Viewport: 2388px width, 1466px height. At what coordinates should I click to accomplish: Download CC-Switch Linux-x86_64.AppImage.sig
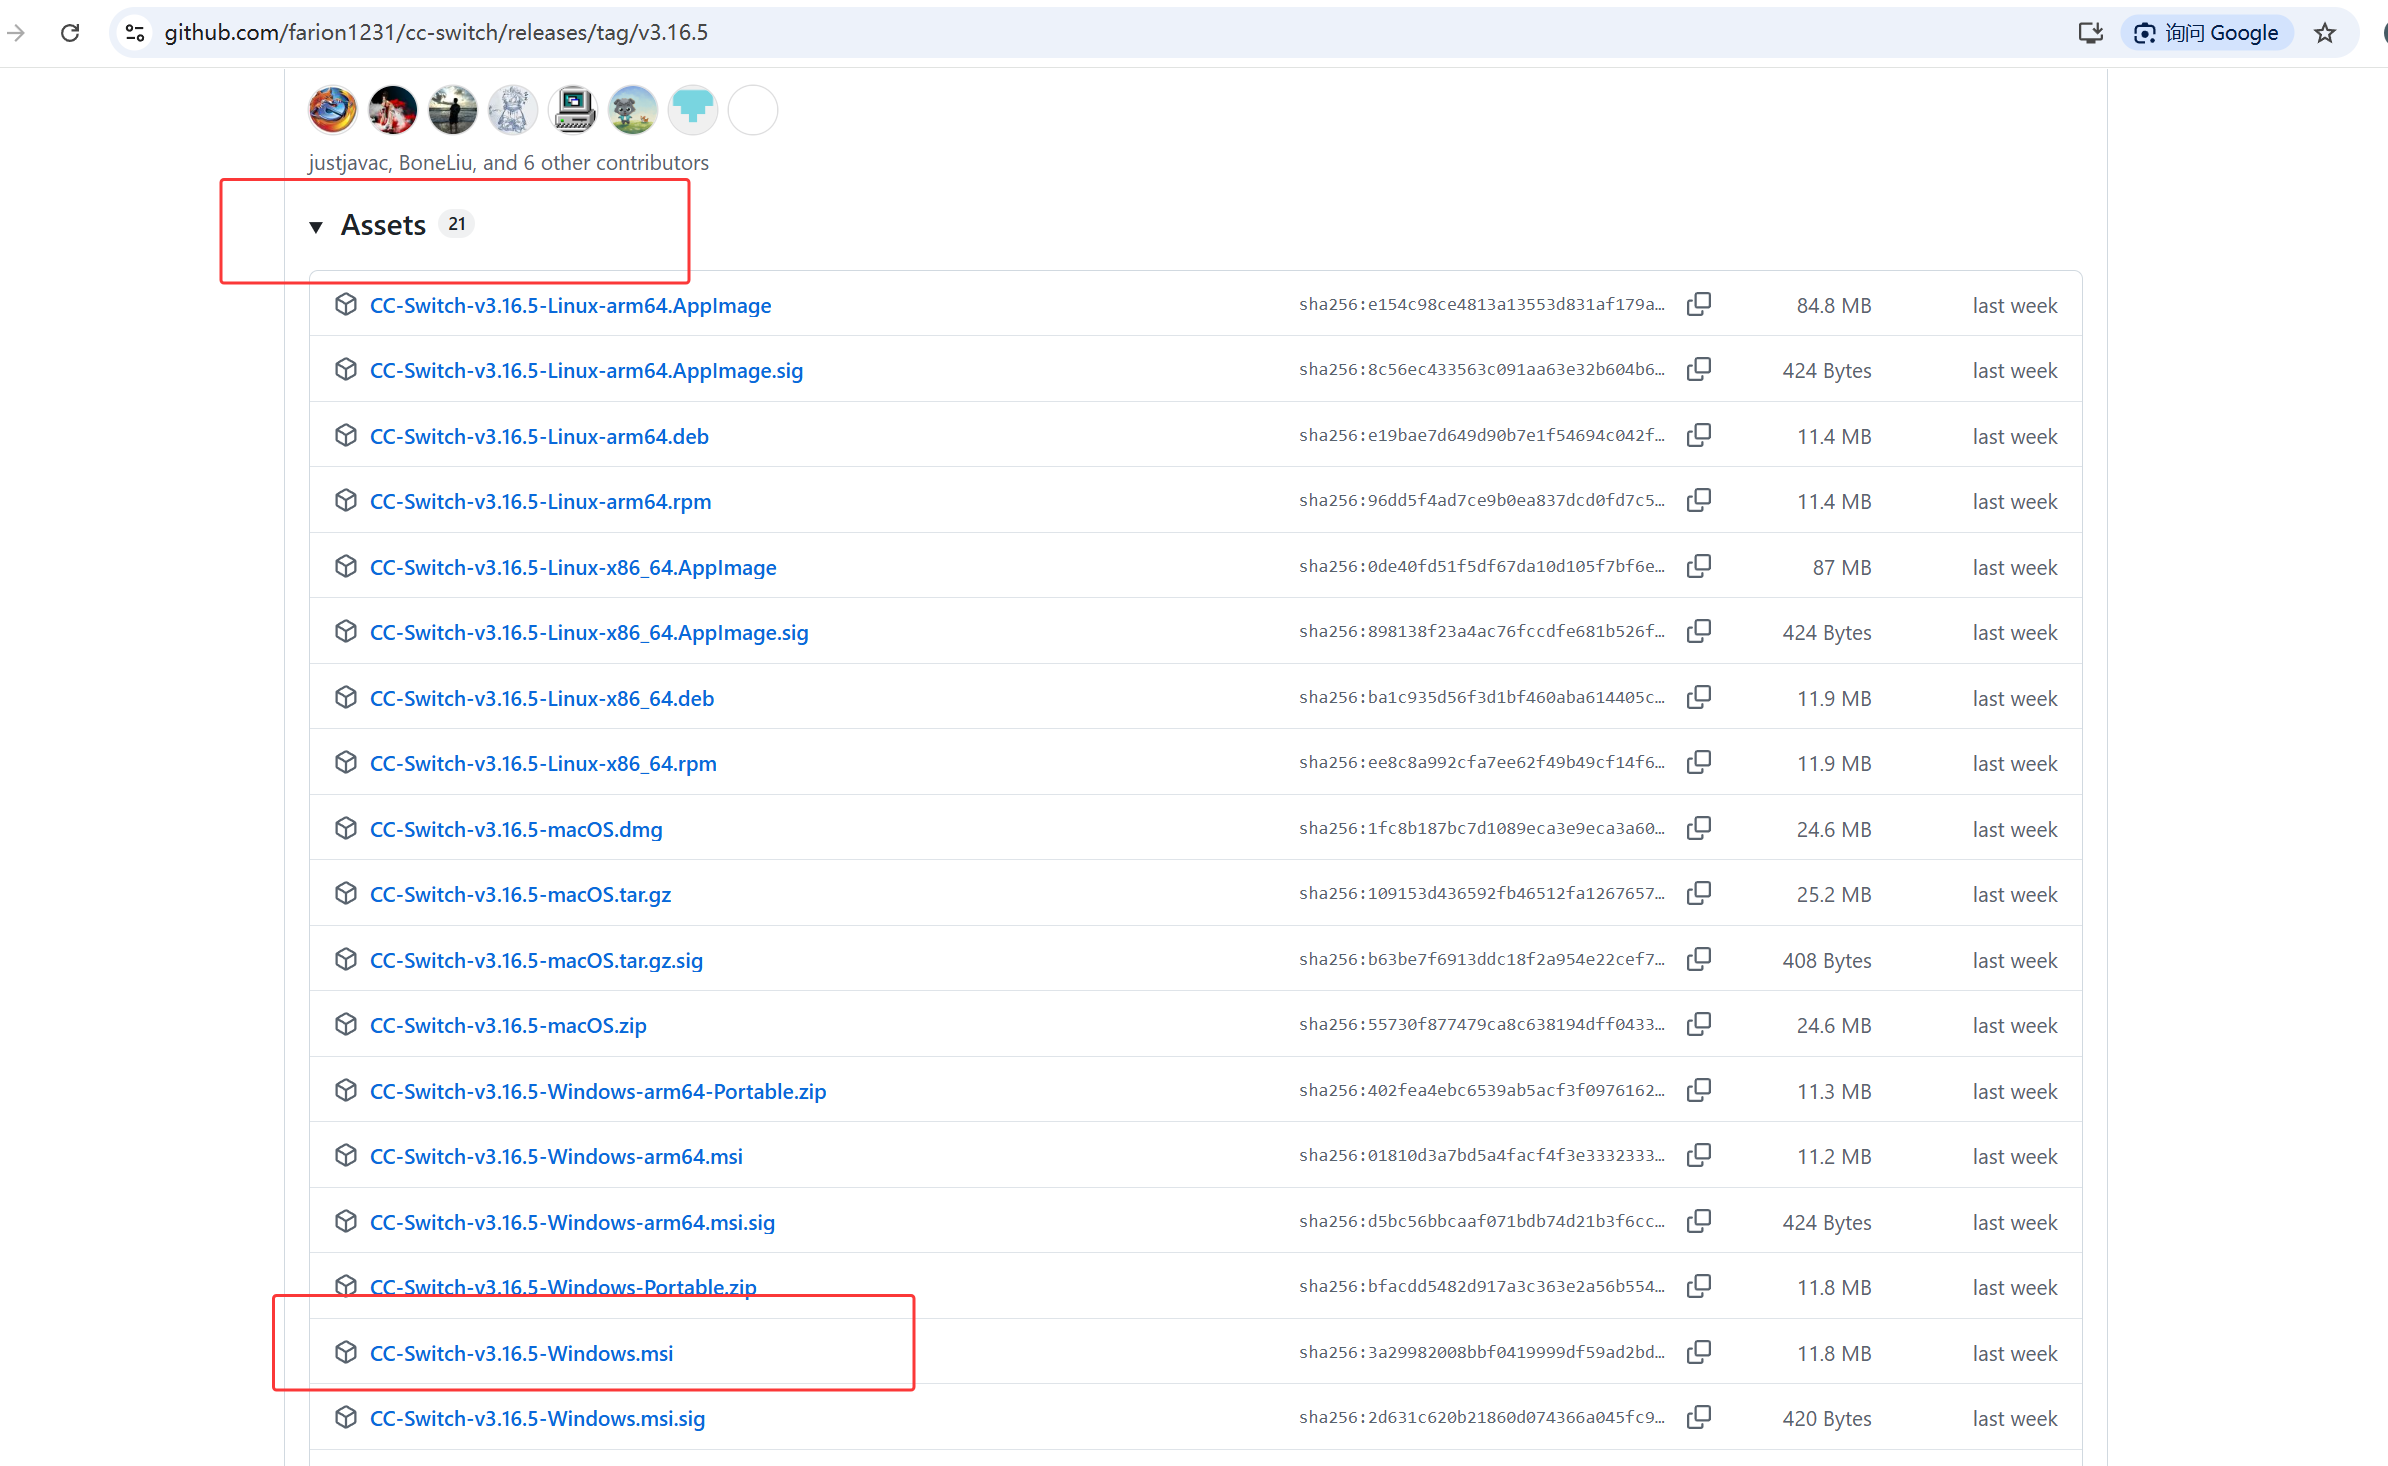589,633
